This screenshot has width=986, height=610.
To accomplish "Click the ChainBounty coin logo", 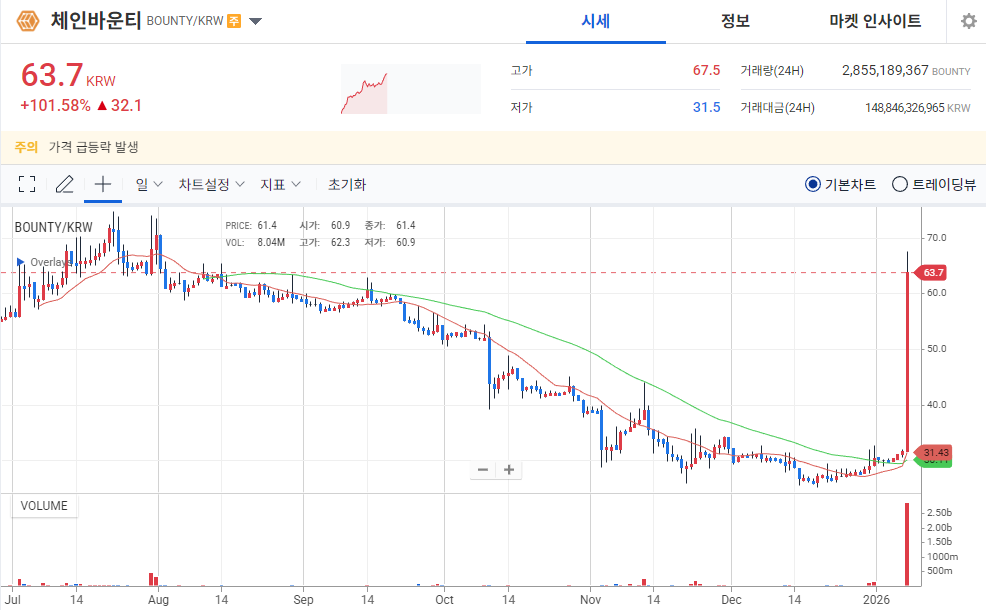I will click(27, 20).
